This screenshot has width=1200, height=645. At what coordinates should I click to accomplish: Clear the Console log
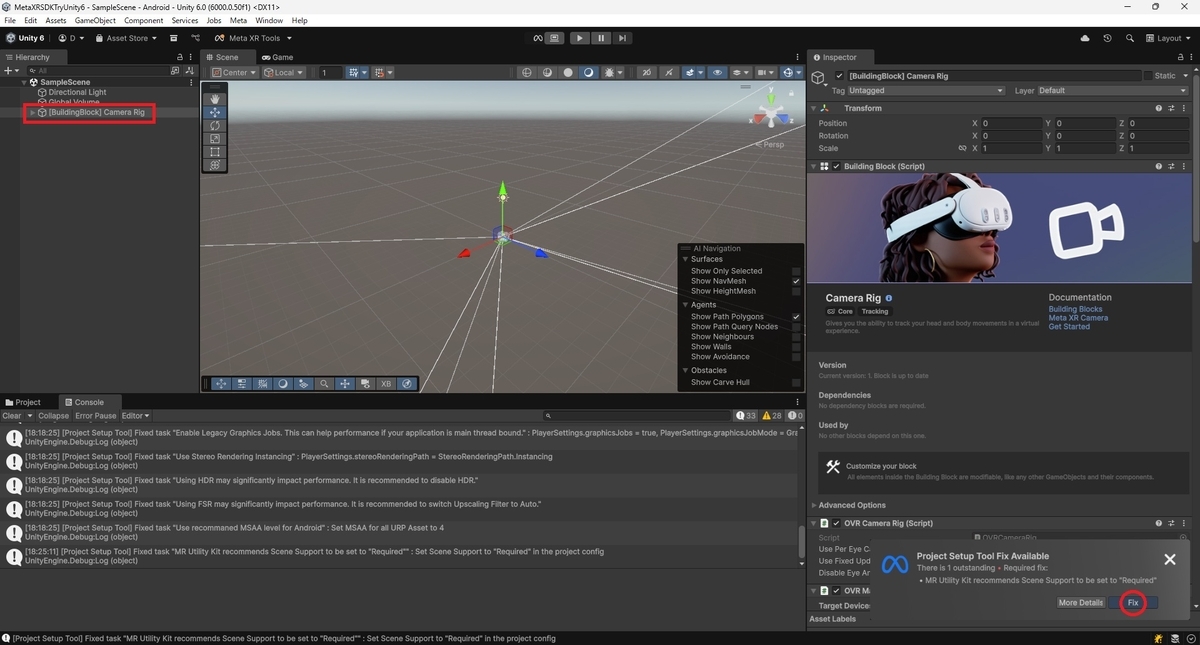12,416
